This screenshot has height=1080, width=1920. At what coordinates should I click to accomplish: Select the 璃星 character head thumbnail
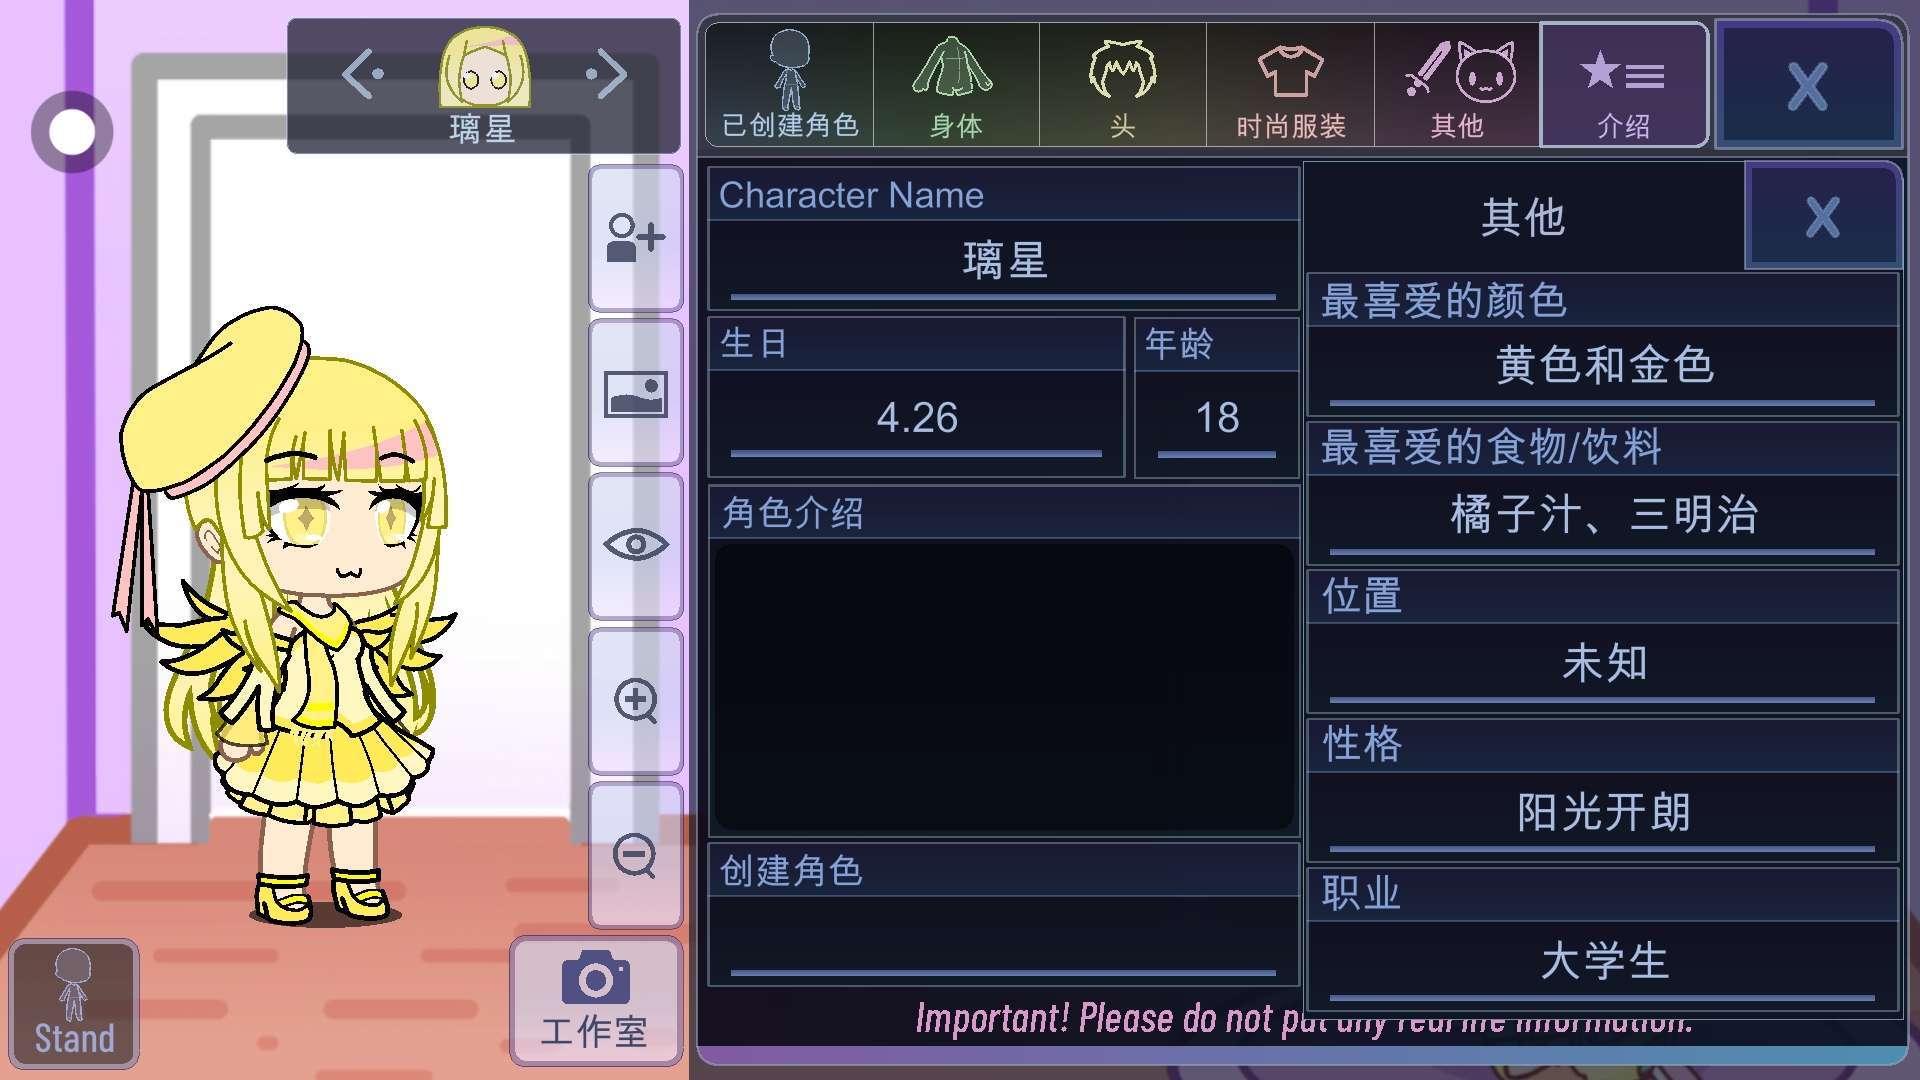point(484,70)
